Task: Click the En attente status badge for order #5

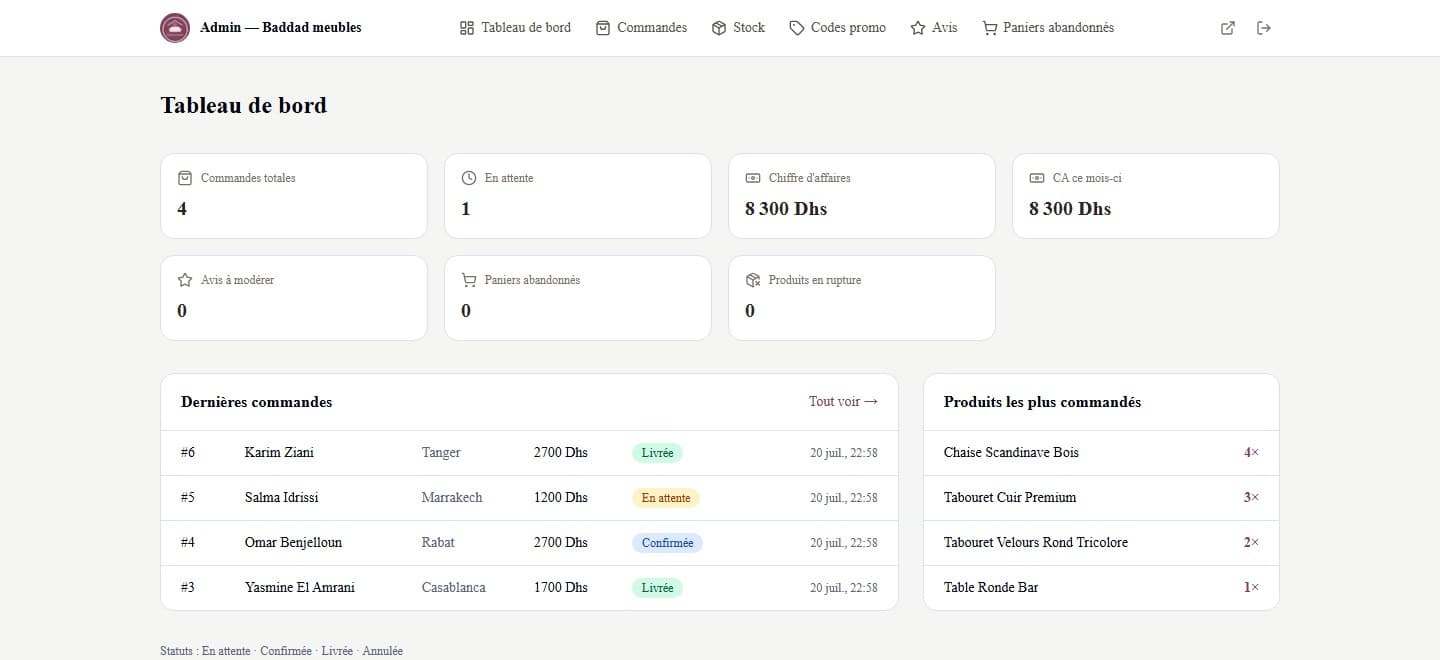Action: pyautogui.click(x=665, y=498)
